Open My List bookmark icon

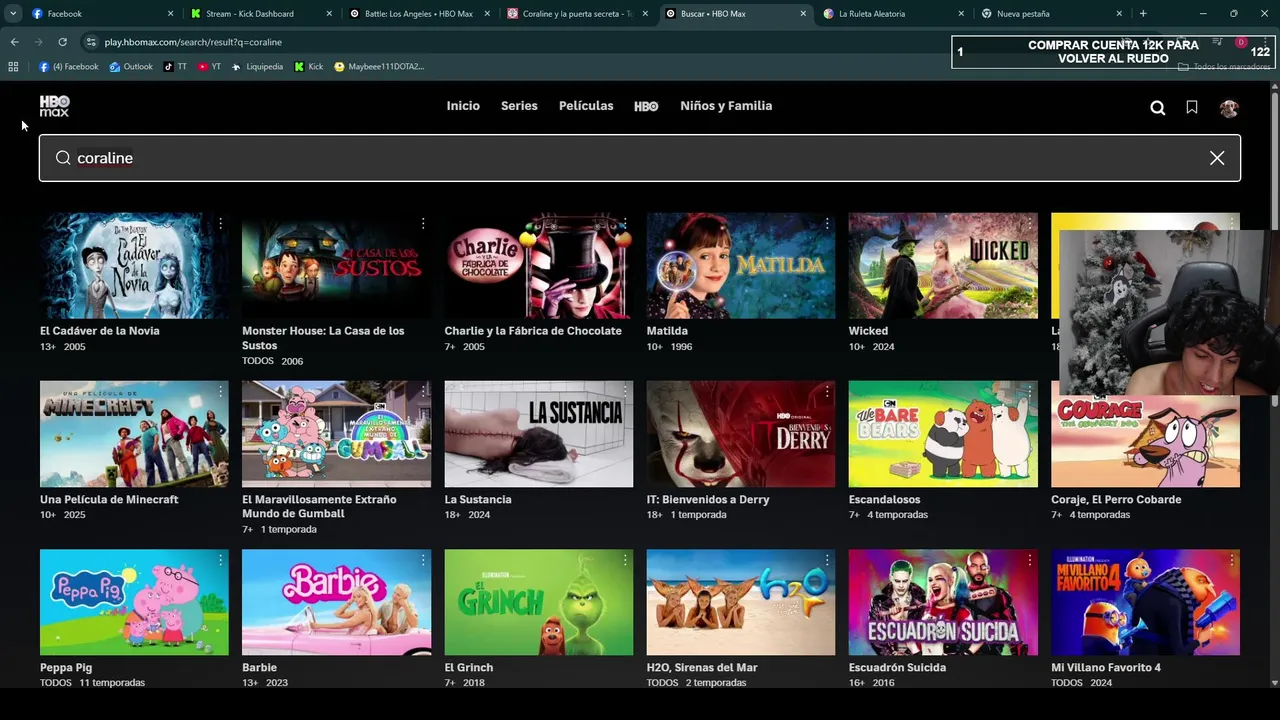(1192, 107)
